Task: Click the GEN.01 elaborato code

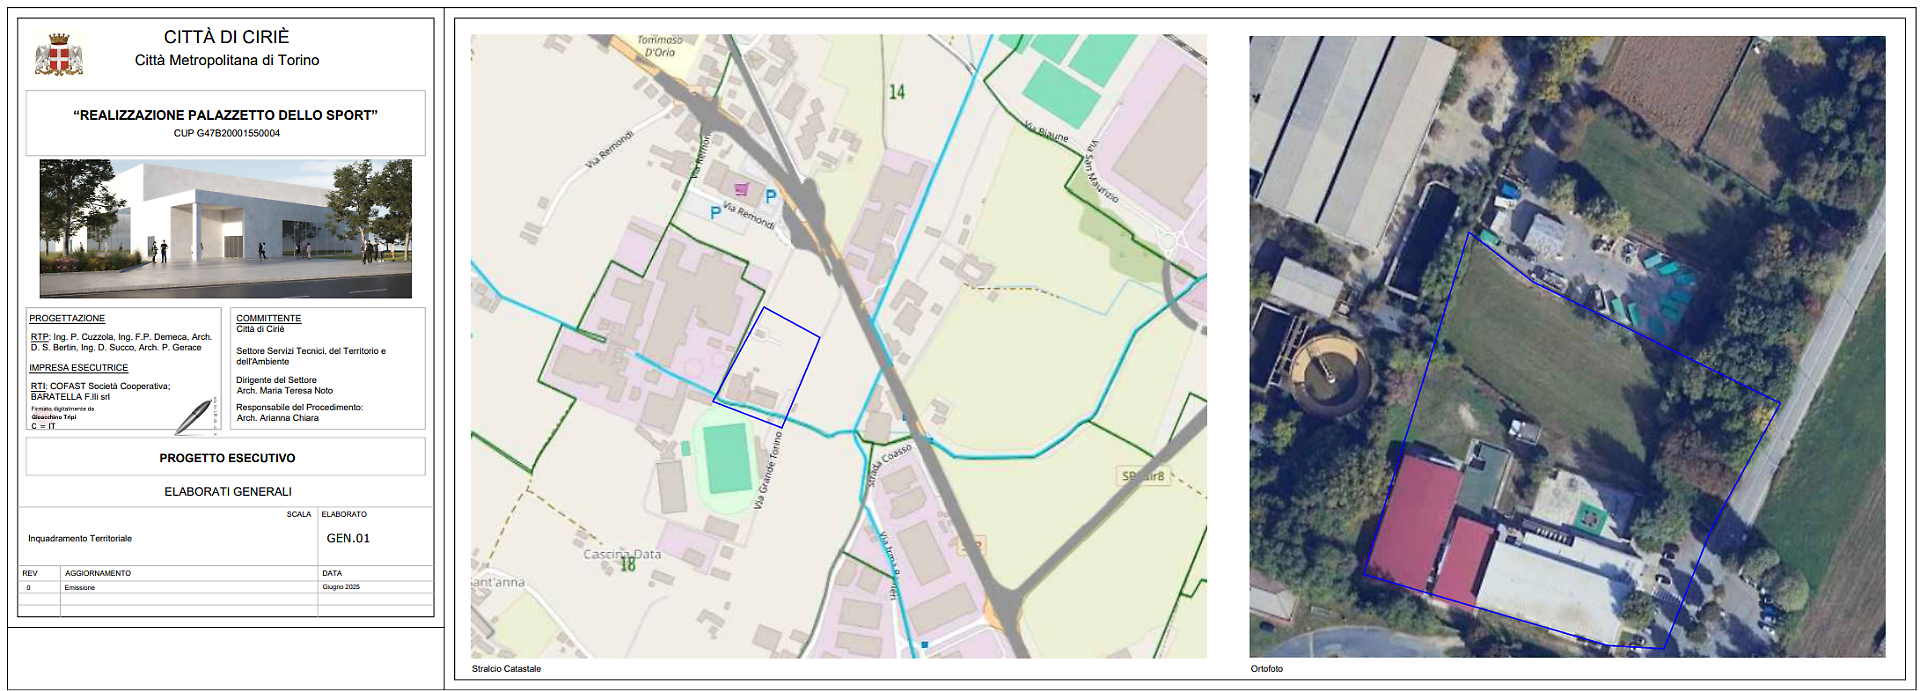Action: coord(348,538)
